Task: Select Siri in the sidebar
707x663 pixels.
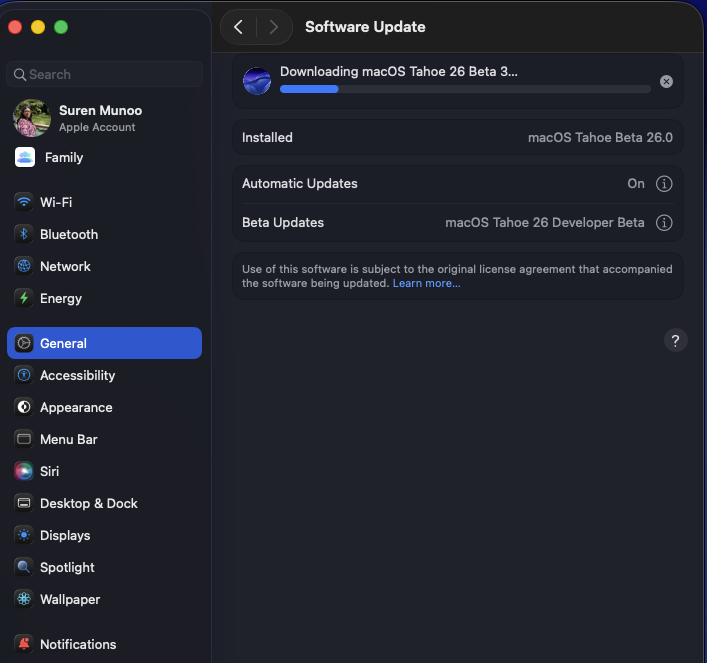Action: pos(105,471)
